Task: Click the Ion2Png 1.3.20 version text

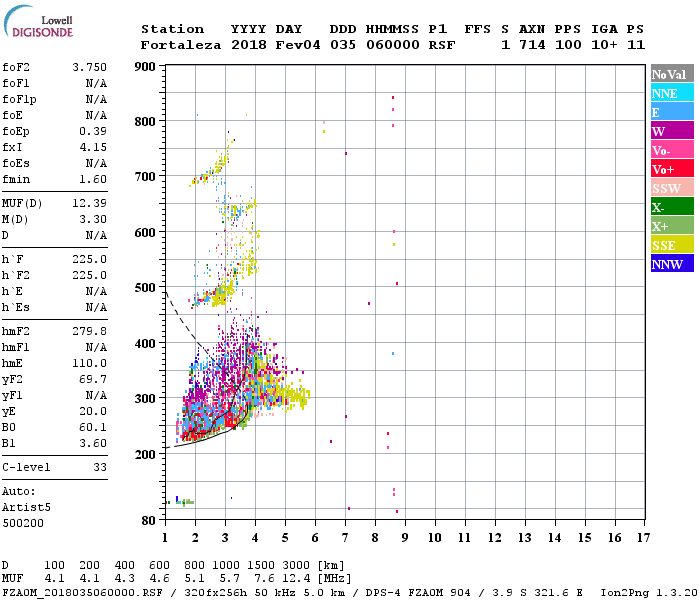Action: point(649,593)
